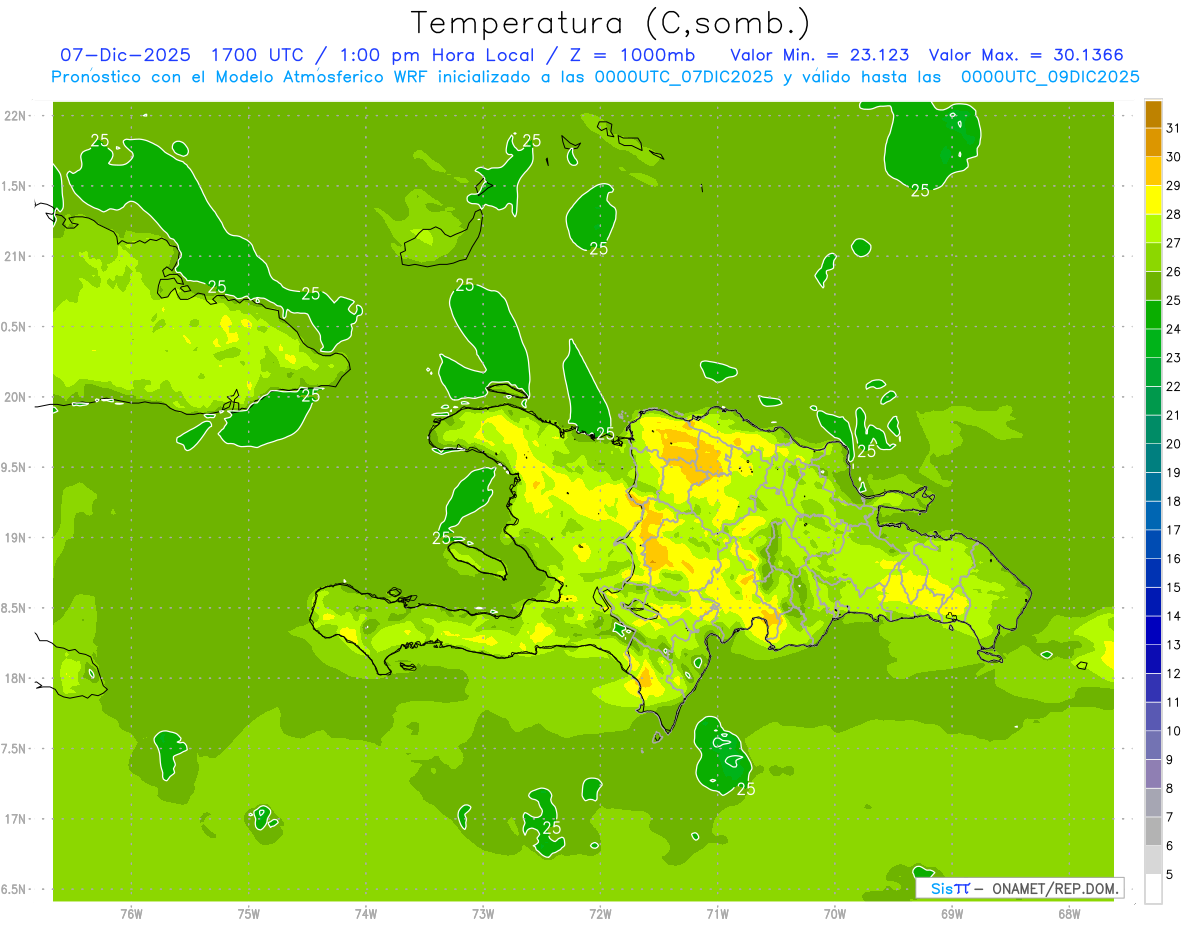The image size is (1200, 927).
Task: Click the '74W' longitude axis label
Action: pos(366,914)
